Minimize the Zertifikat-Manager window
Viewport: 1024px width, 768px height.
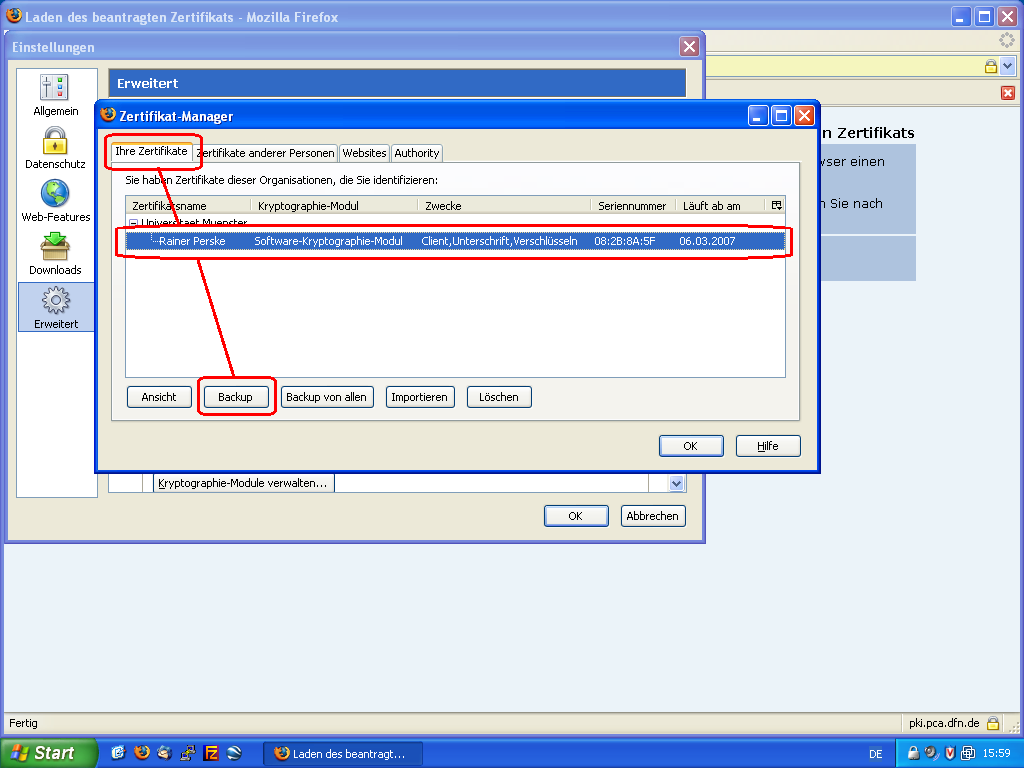coord(758,116)
